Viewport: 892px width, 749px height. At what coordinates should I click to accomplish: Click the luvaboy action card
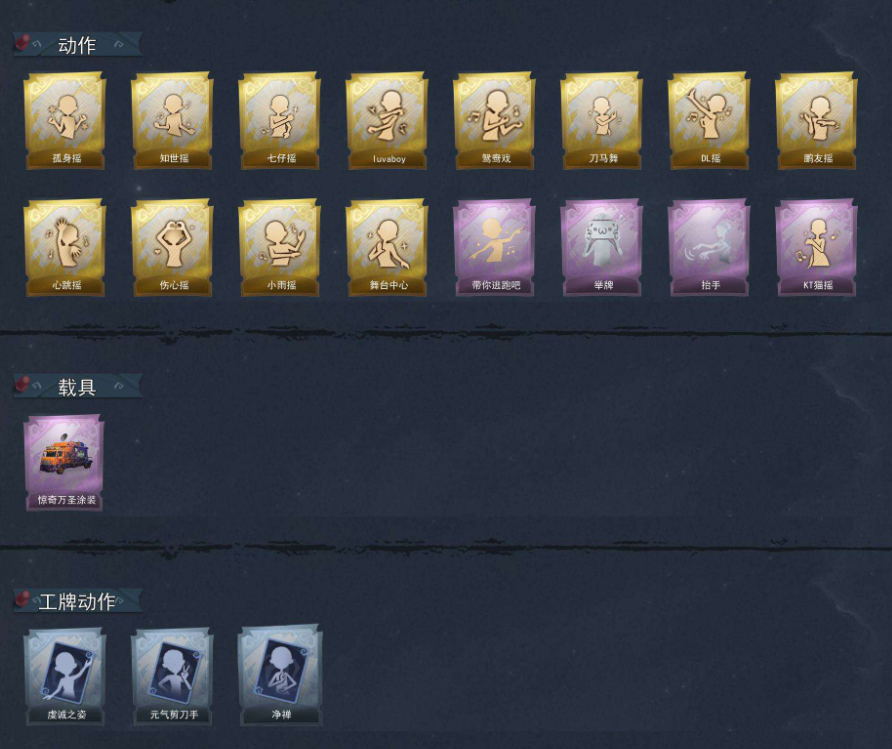tap(387, 121)
